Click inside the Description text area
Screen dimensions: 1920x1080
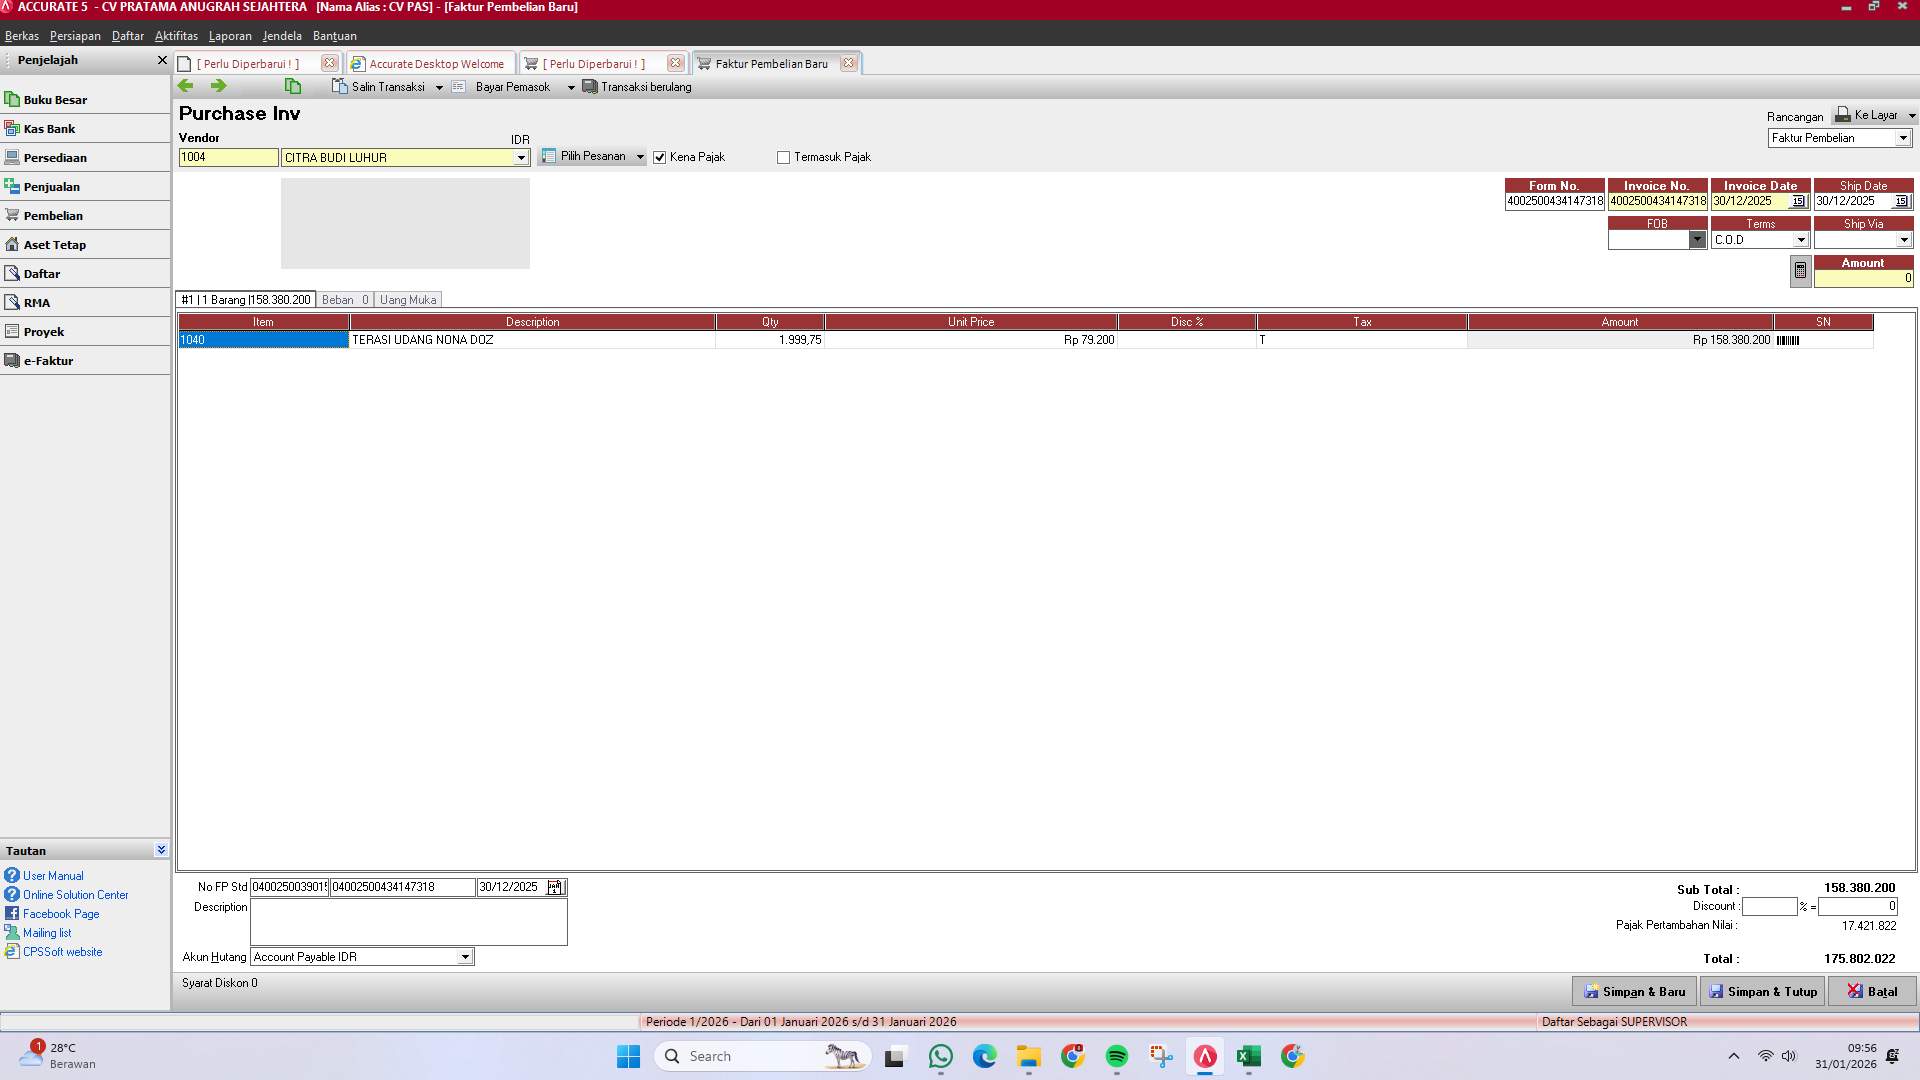click(x=408, y=920)
